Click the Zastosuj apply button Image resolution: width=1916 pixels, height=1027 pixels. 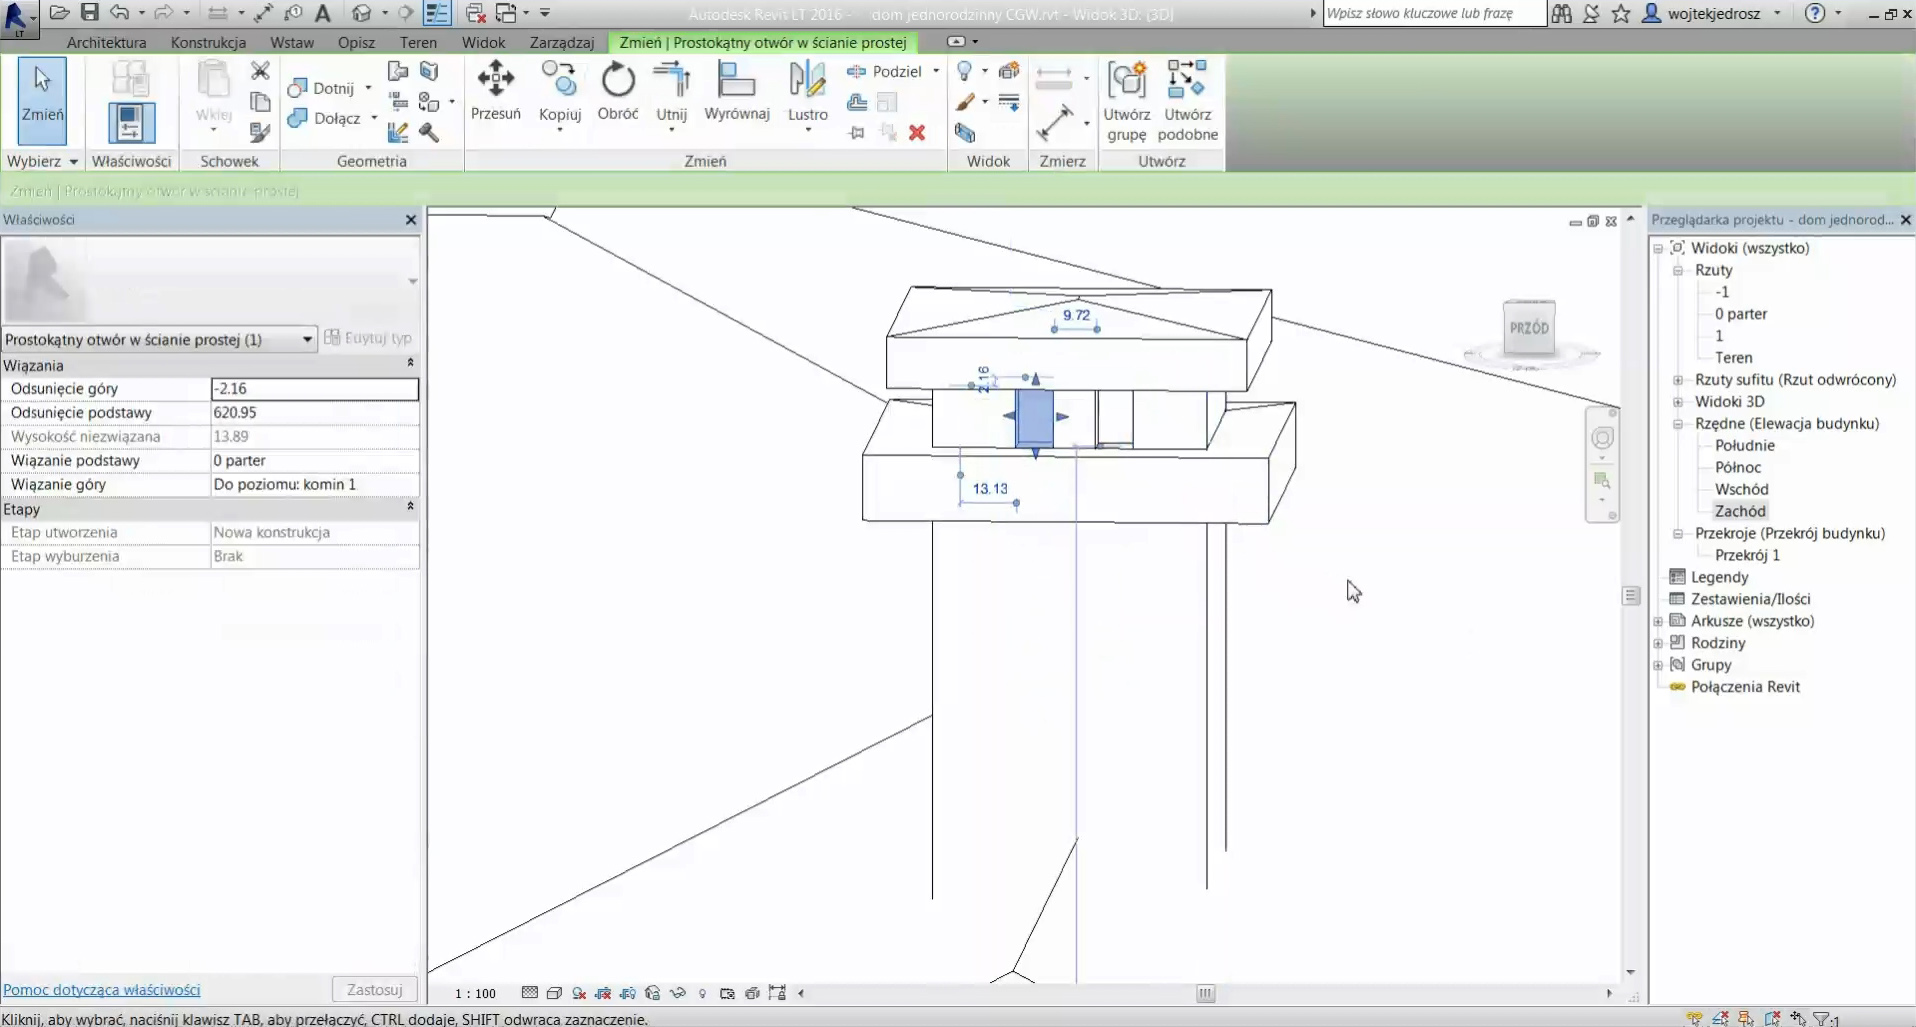click(x=374, y=990)
